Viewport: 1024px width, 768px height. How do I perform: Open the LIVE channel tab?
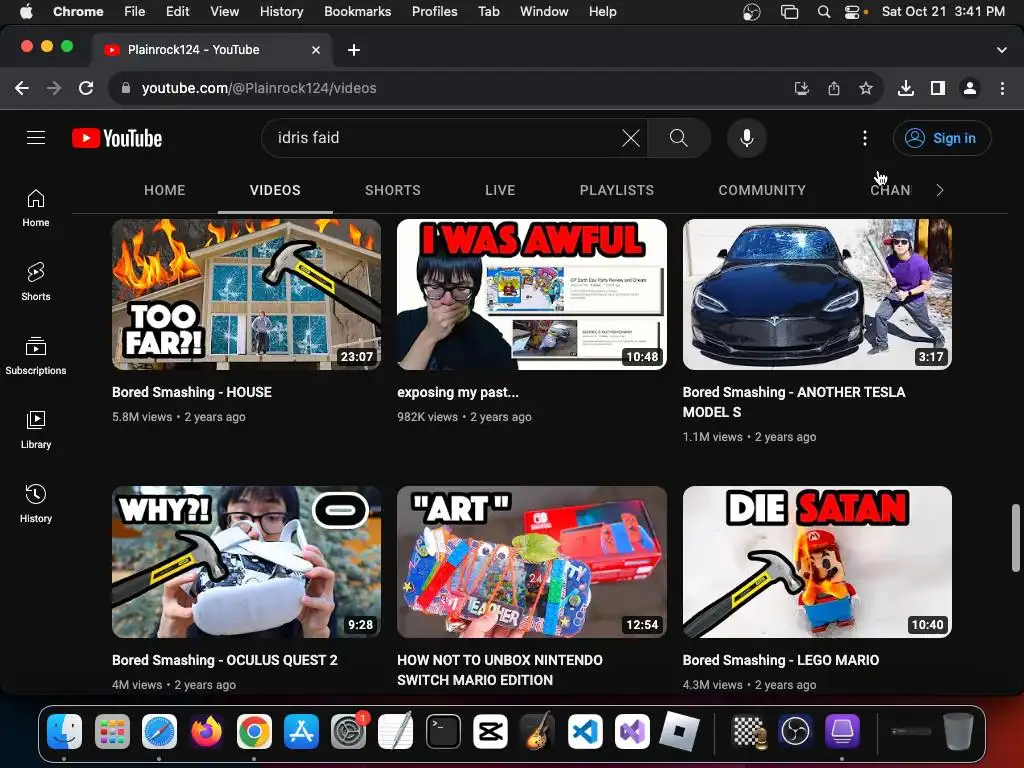500,190
